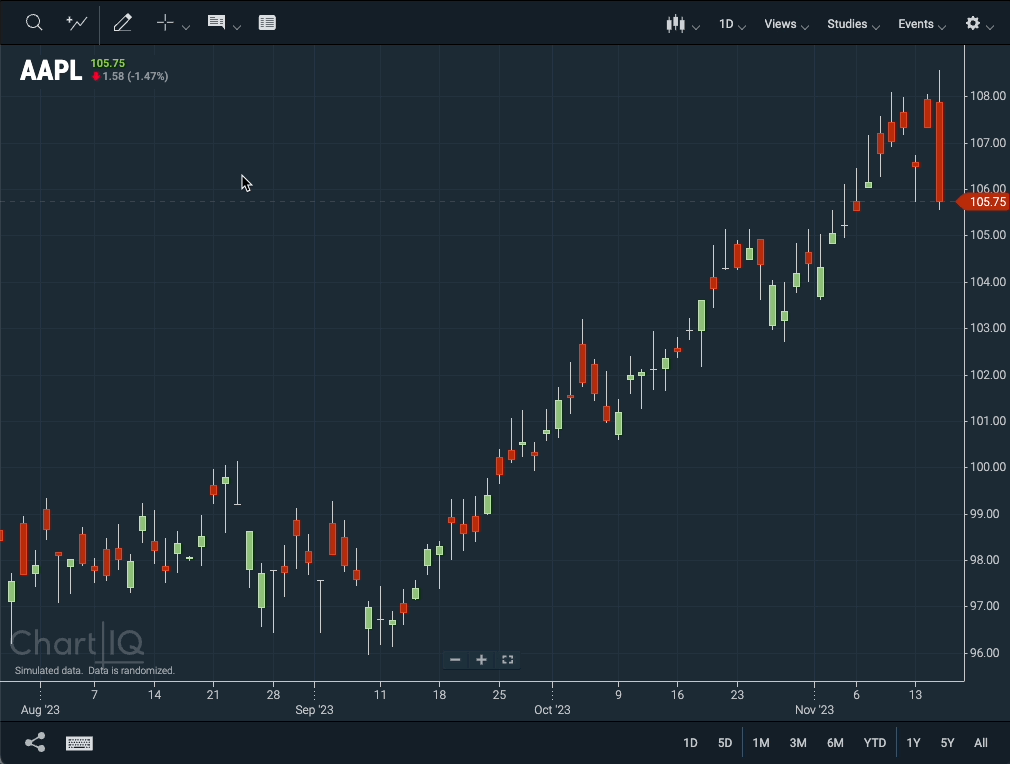1010x764 pixels.
Task: Open the Views menu
Action: 786,24
